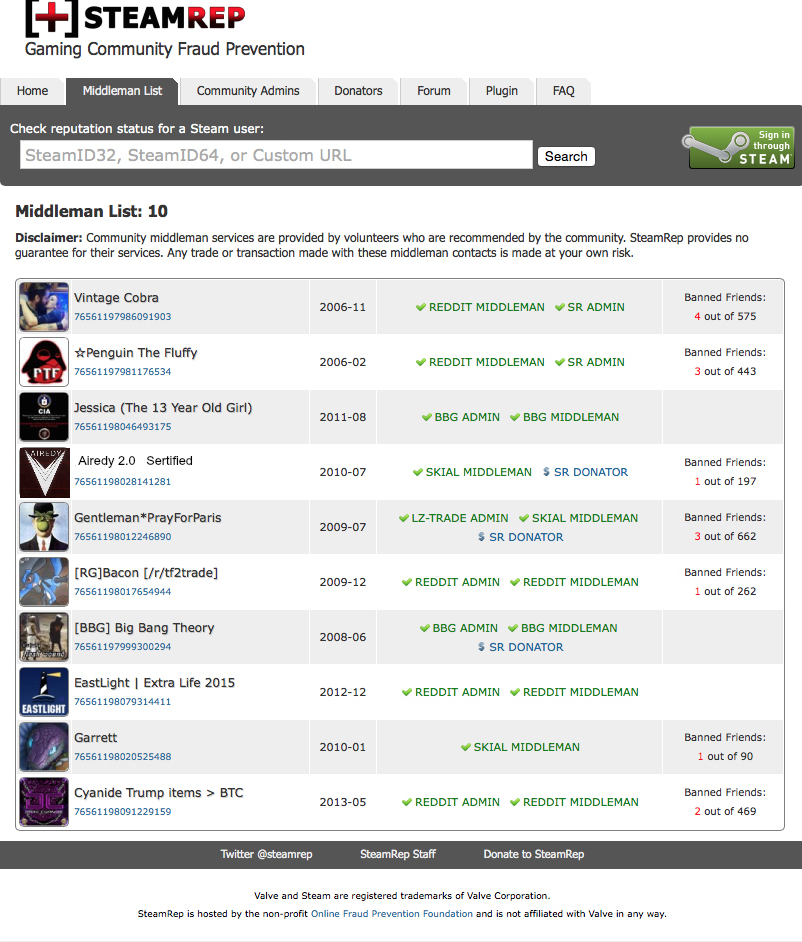Click join date 2006-11

click(342, 307)
